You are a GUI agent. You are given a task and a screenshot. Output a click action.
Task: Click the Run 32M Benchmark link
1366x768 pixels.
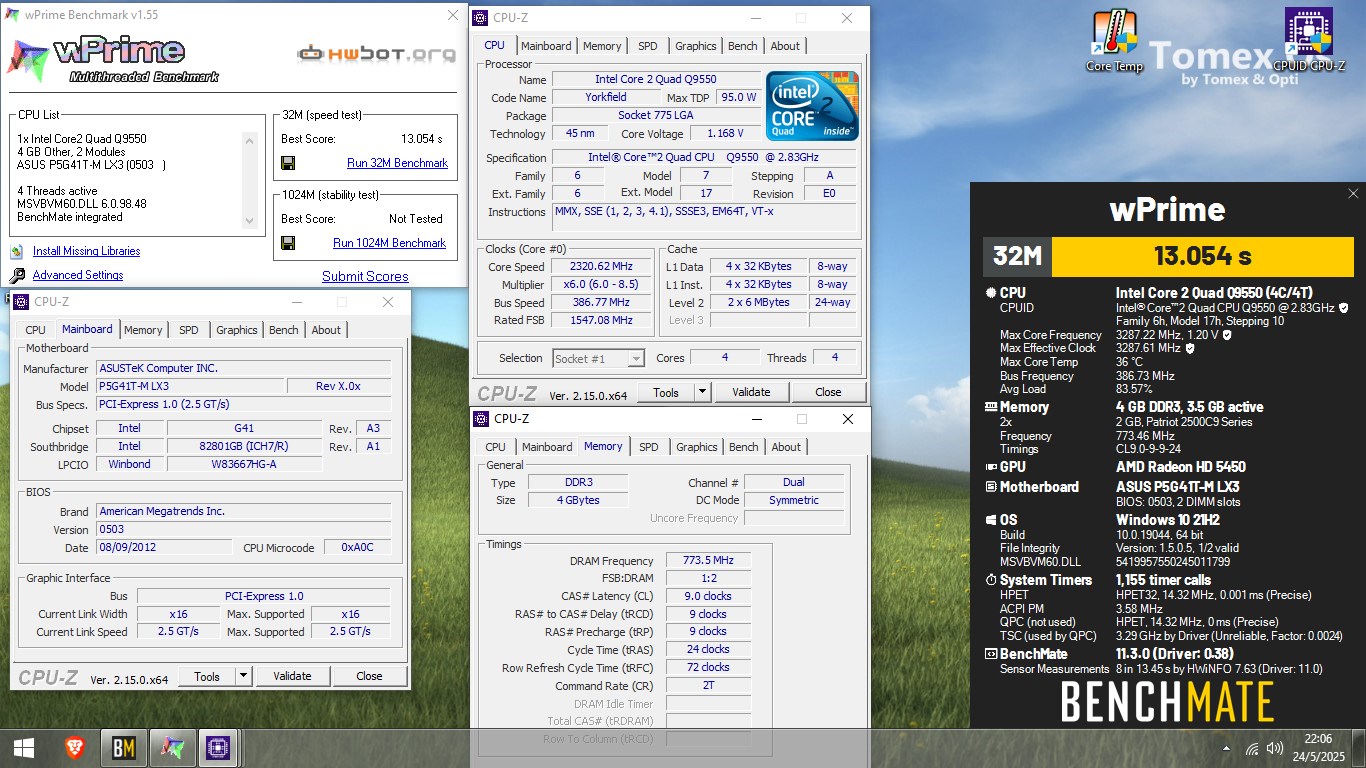tap(397, 163)
